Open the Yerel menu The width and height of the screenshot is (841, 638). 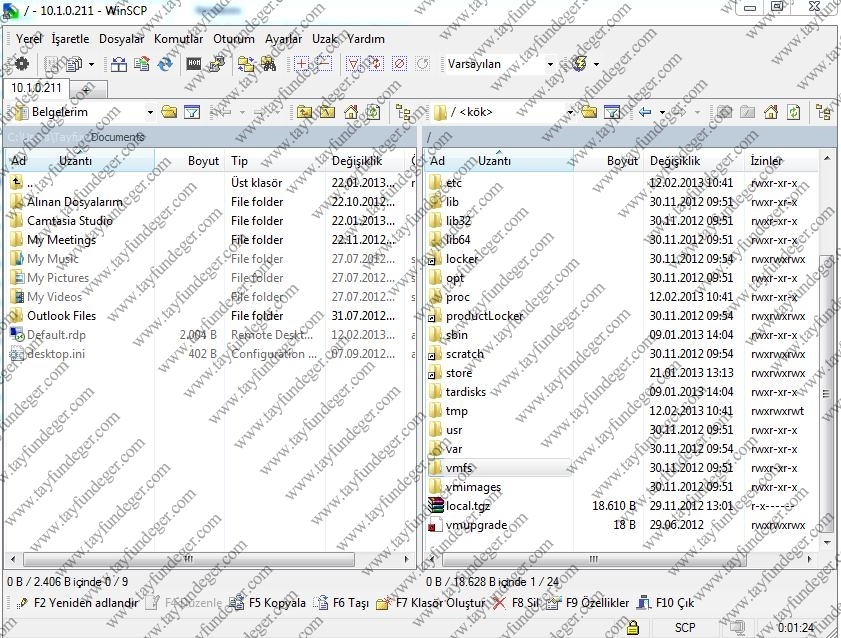click(x=29, y=39)
